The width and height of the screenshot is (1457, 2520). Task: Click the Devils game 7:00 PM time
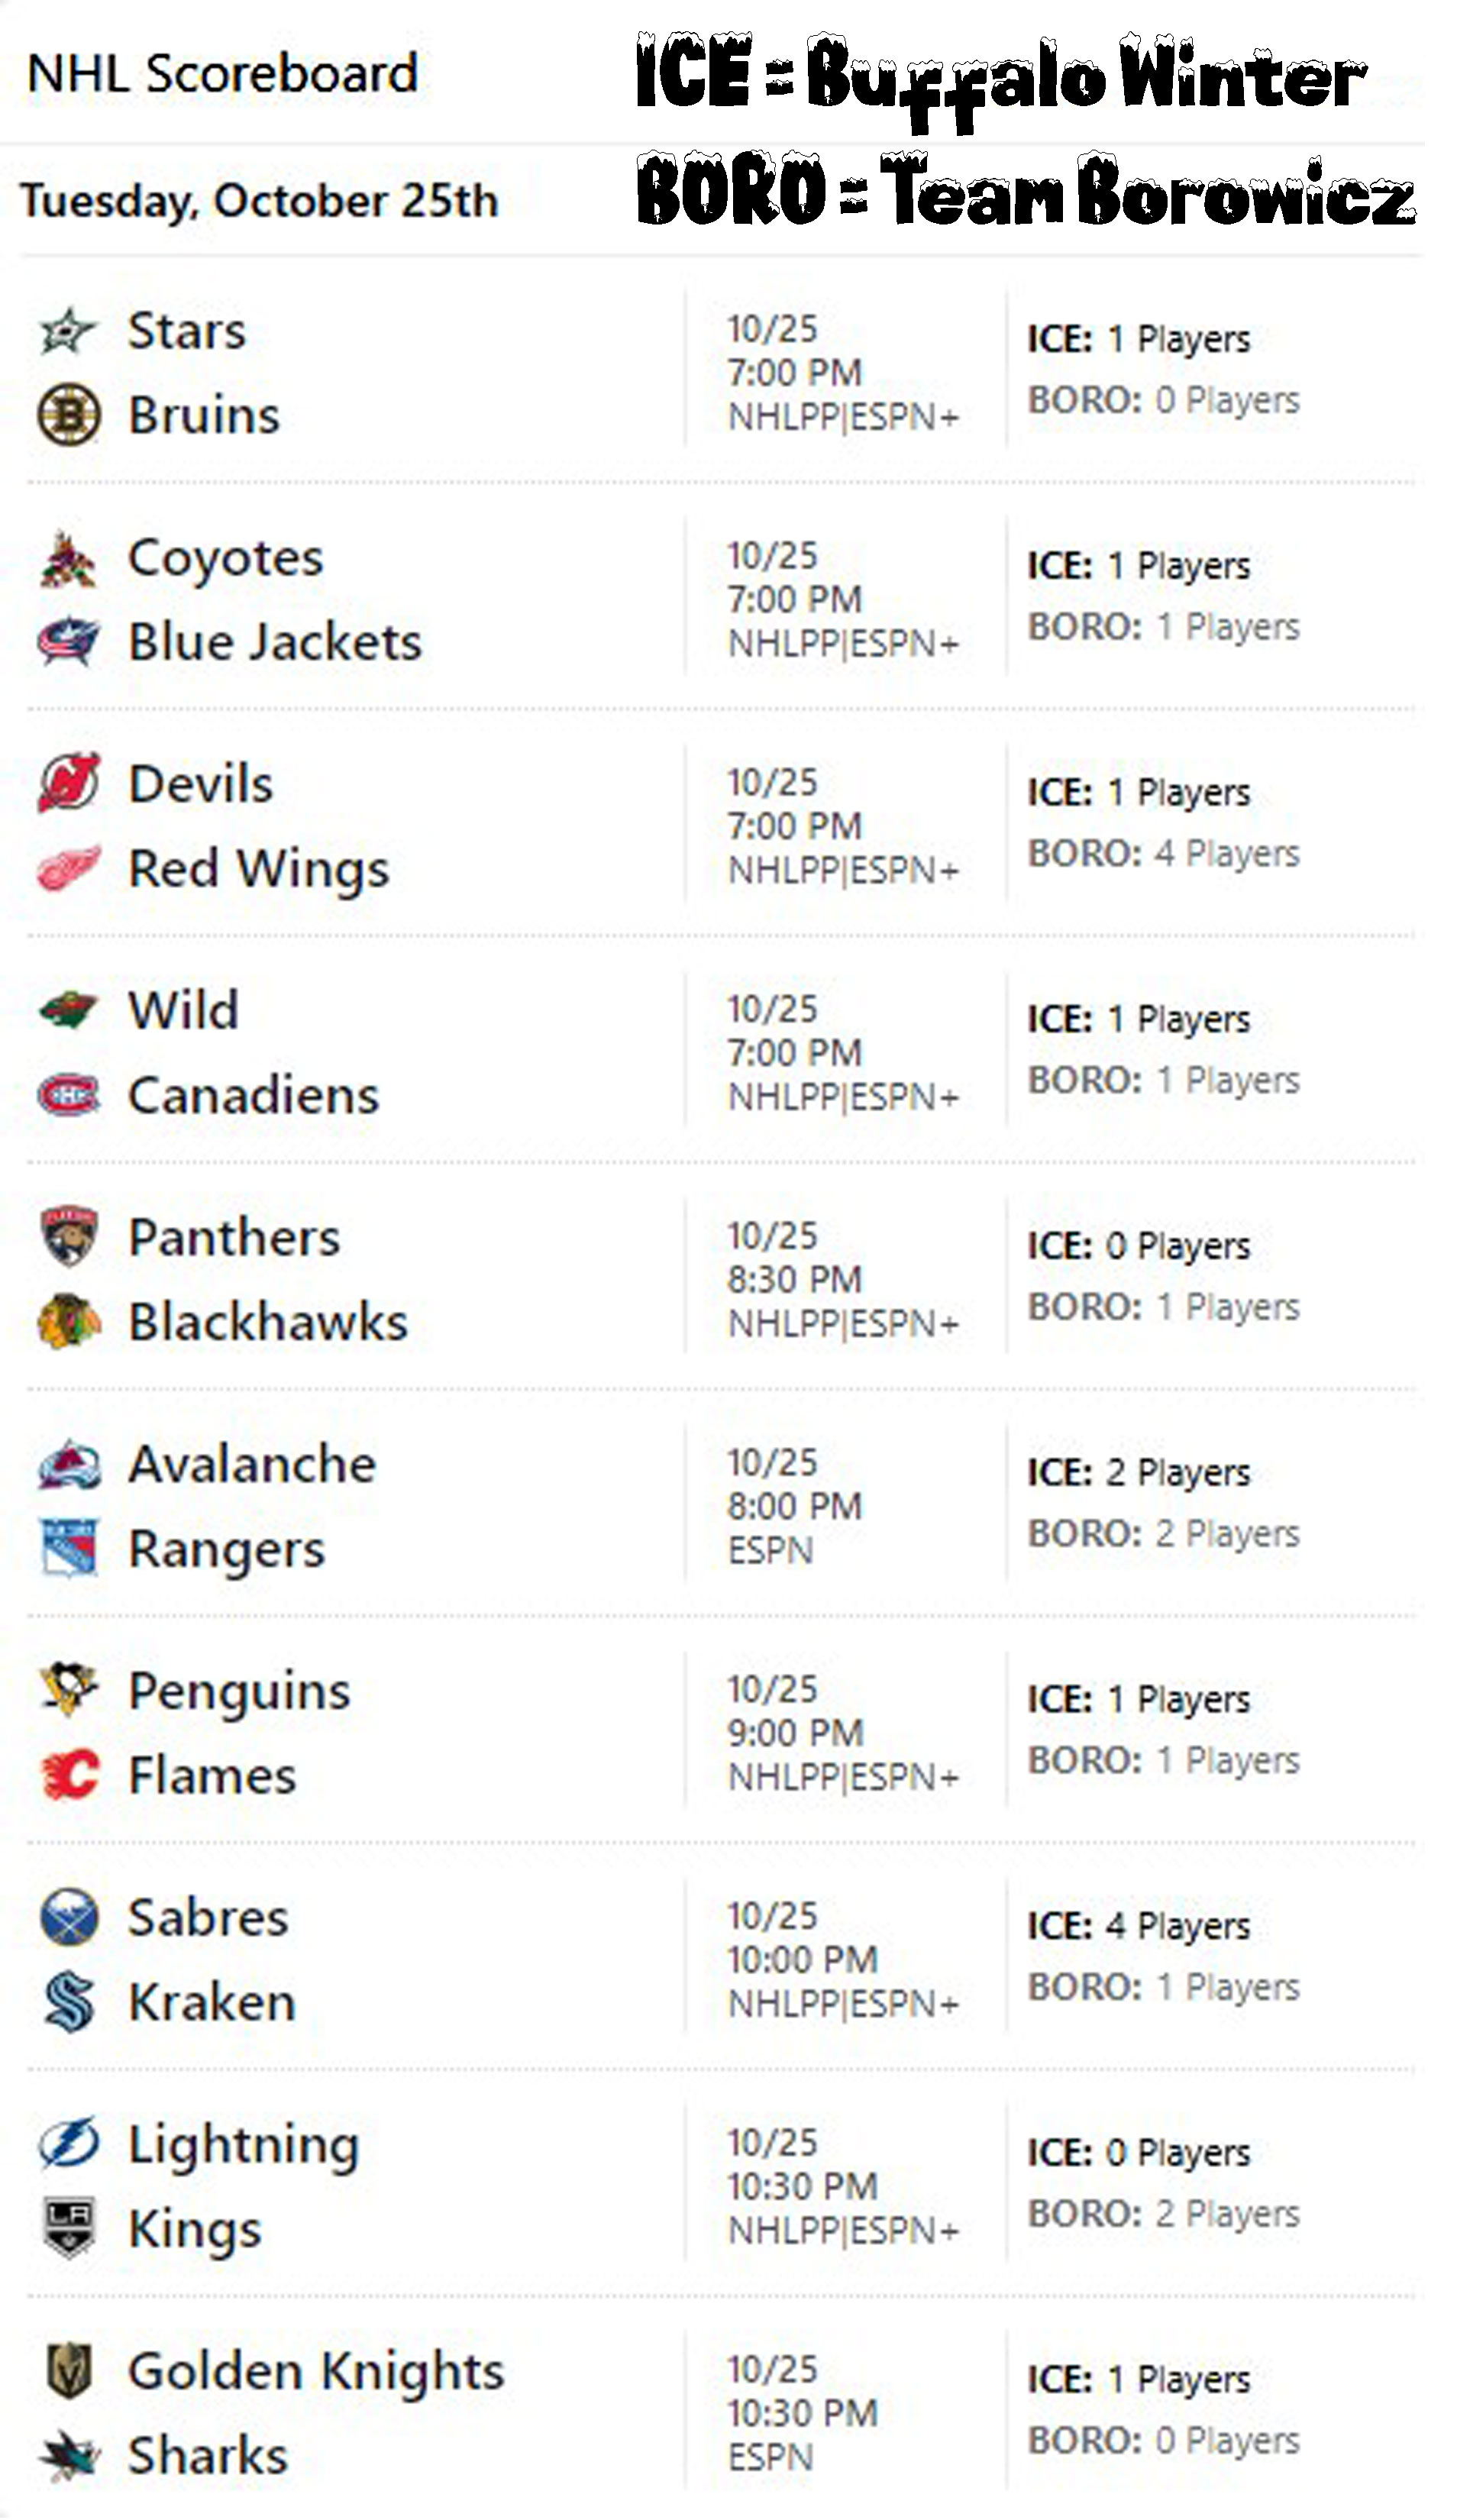pyautogui.click(x=794, y=827)
